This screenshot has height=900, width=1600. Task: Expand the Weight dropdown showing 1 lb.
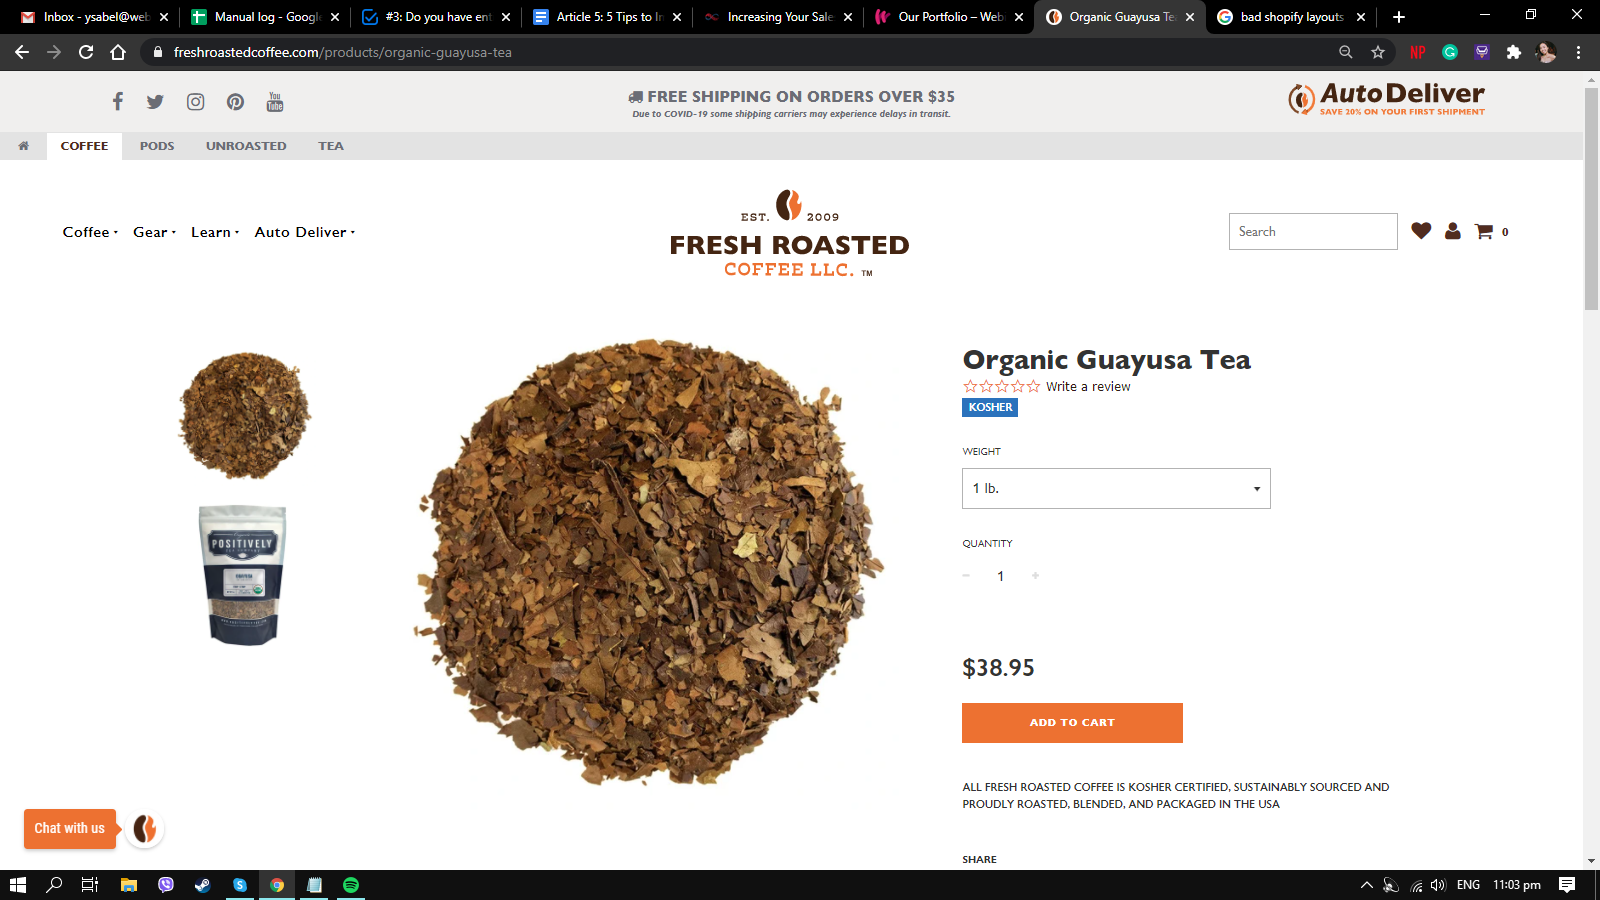point(1116,489)
